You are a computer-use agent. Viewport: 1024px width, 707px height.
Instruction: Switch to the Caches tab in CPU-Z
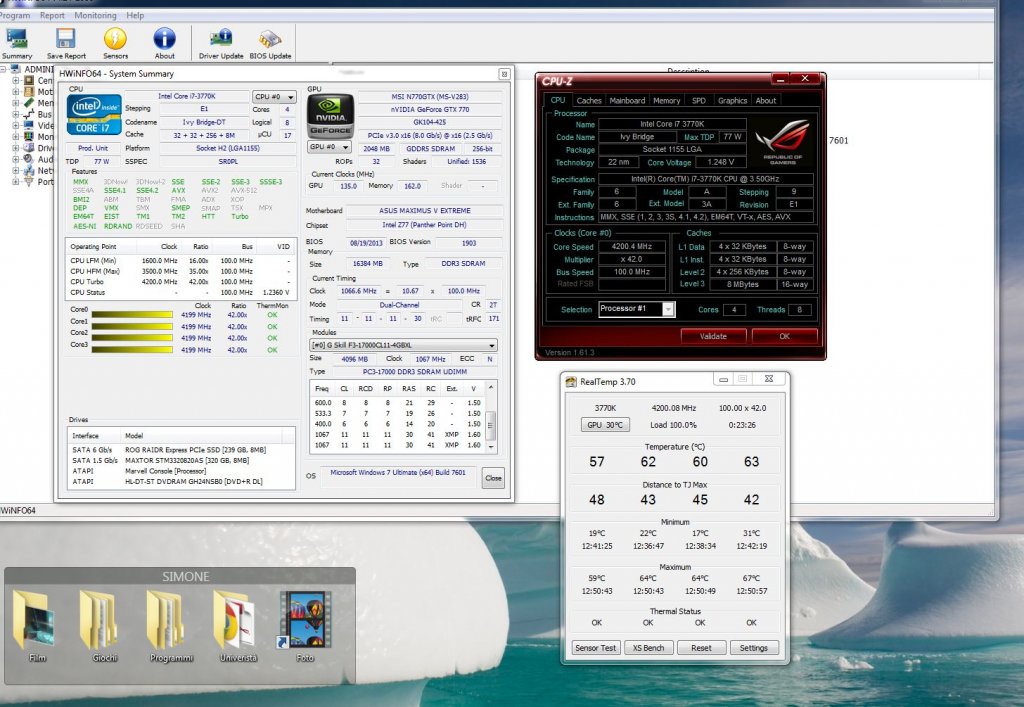point(588,101)
